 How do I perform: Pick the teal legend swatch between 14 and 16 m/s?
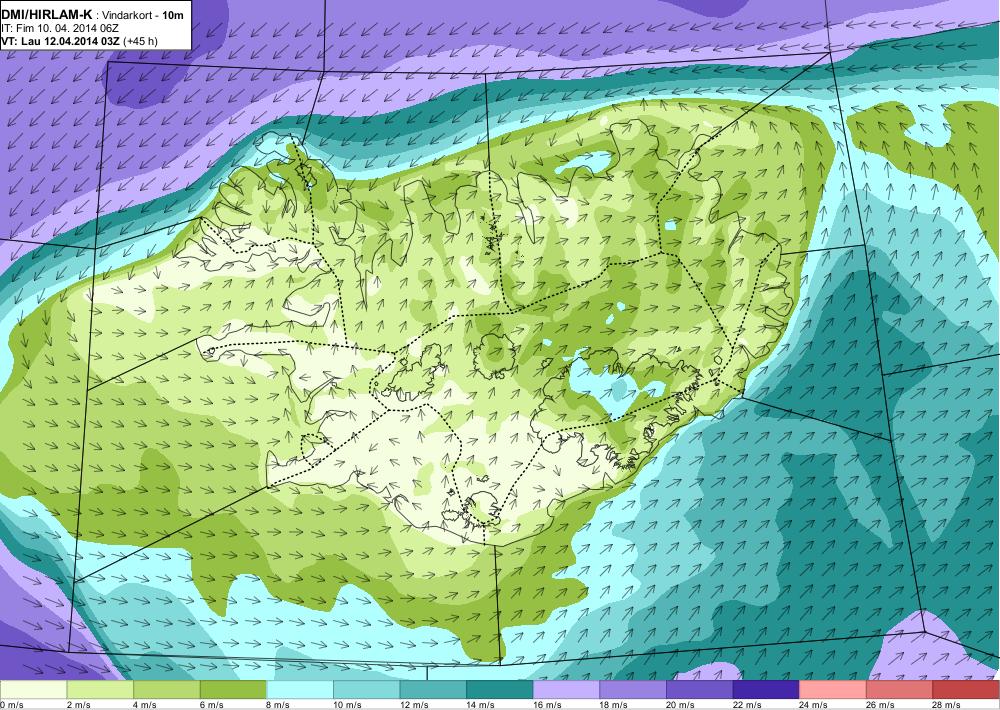[x=499, y=689]
